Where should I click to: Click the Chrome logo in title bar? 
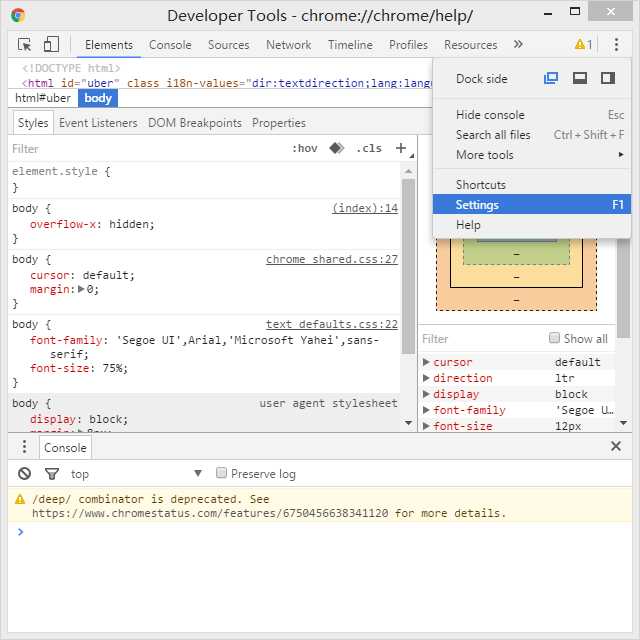point(18,15)
